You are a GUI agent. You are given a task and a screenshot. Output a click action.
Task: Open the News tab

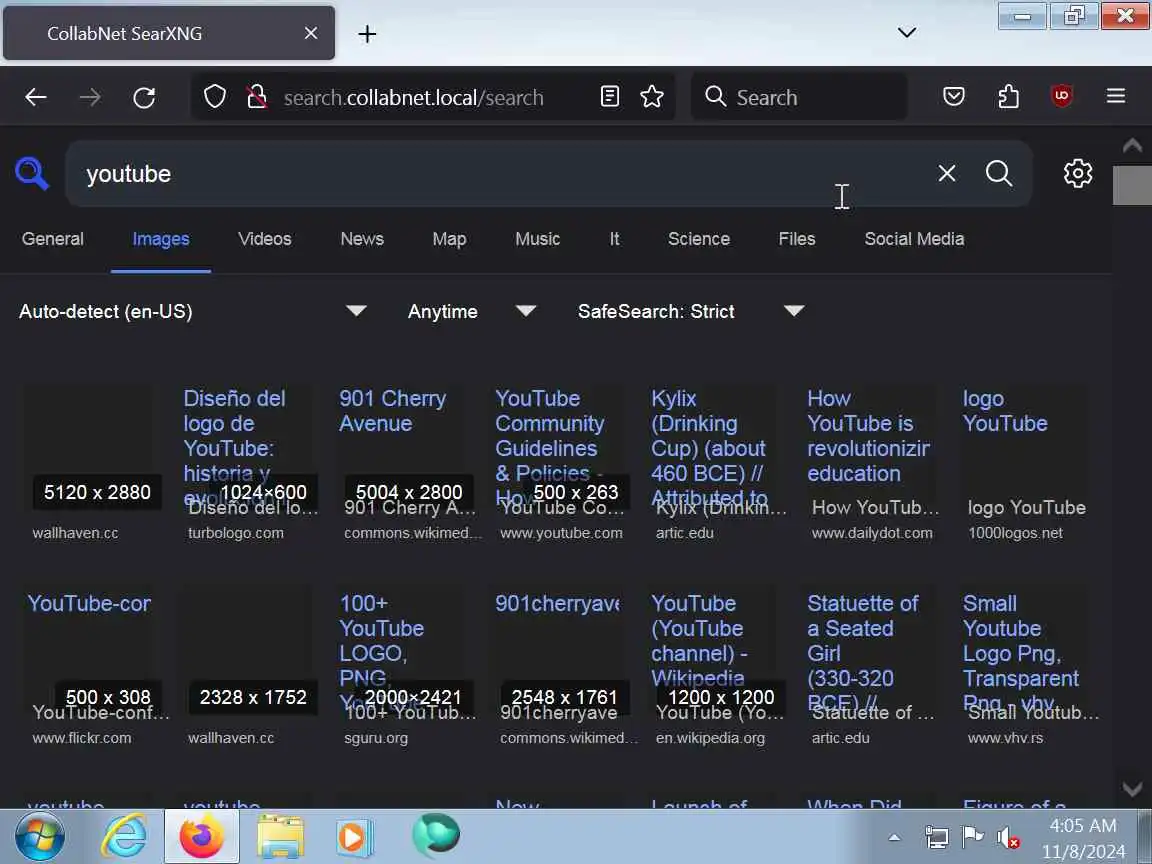pos(362,239)
